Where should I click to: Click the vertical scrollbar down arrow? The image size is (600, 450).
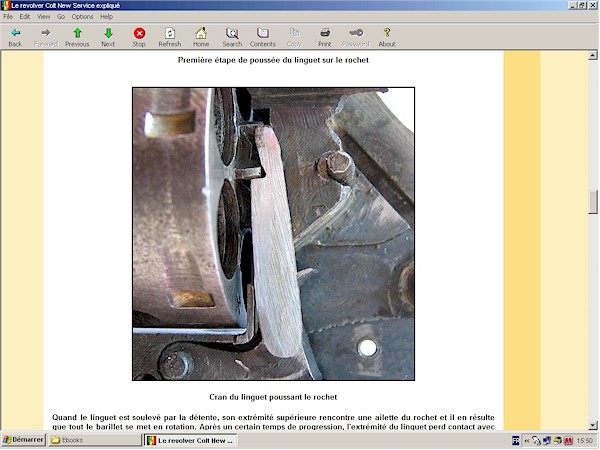point(593,425)
